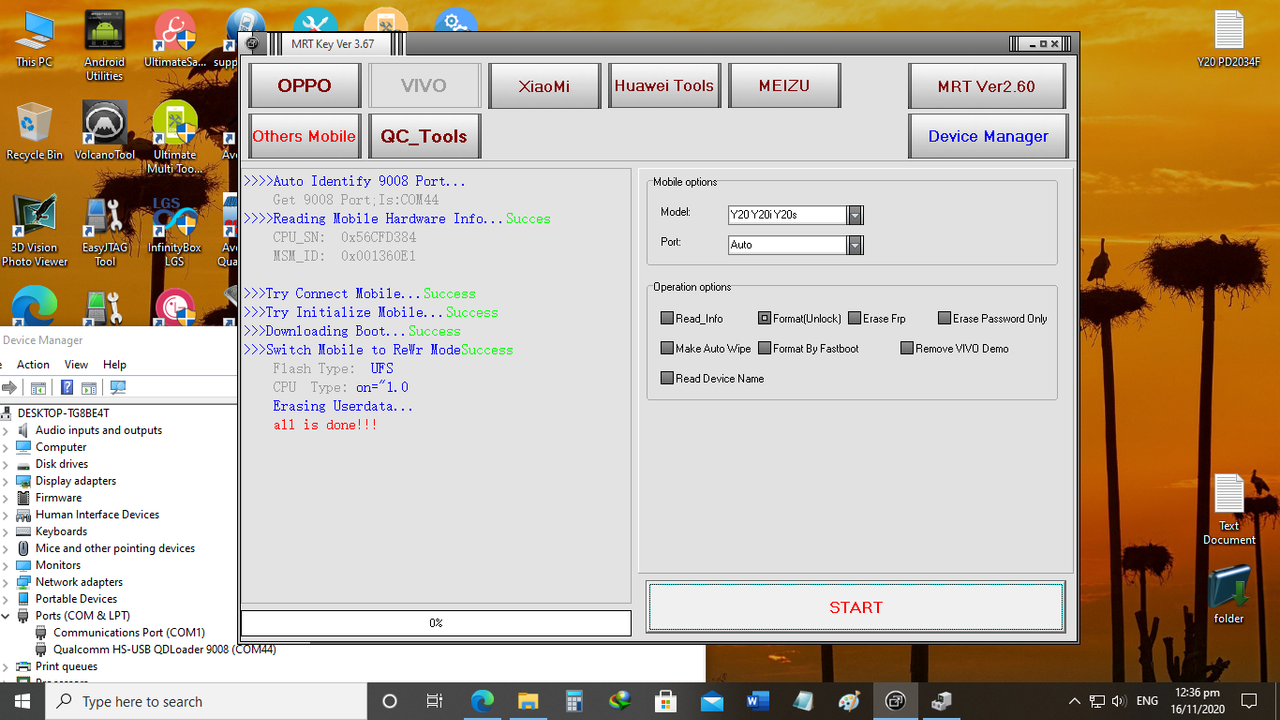Uncheck the Format(Unlock) option
Image resolution: width=1280 pixels, height=720 pixels.
tap(764, 319)
